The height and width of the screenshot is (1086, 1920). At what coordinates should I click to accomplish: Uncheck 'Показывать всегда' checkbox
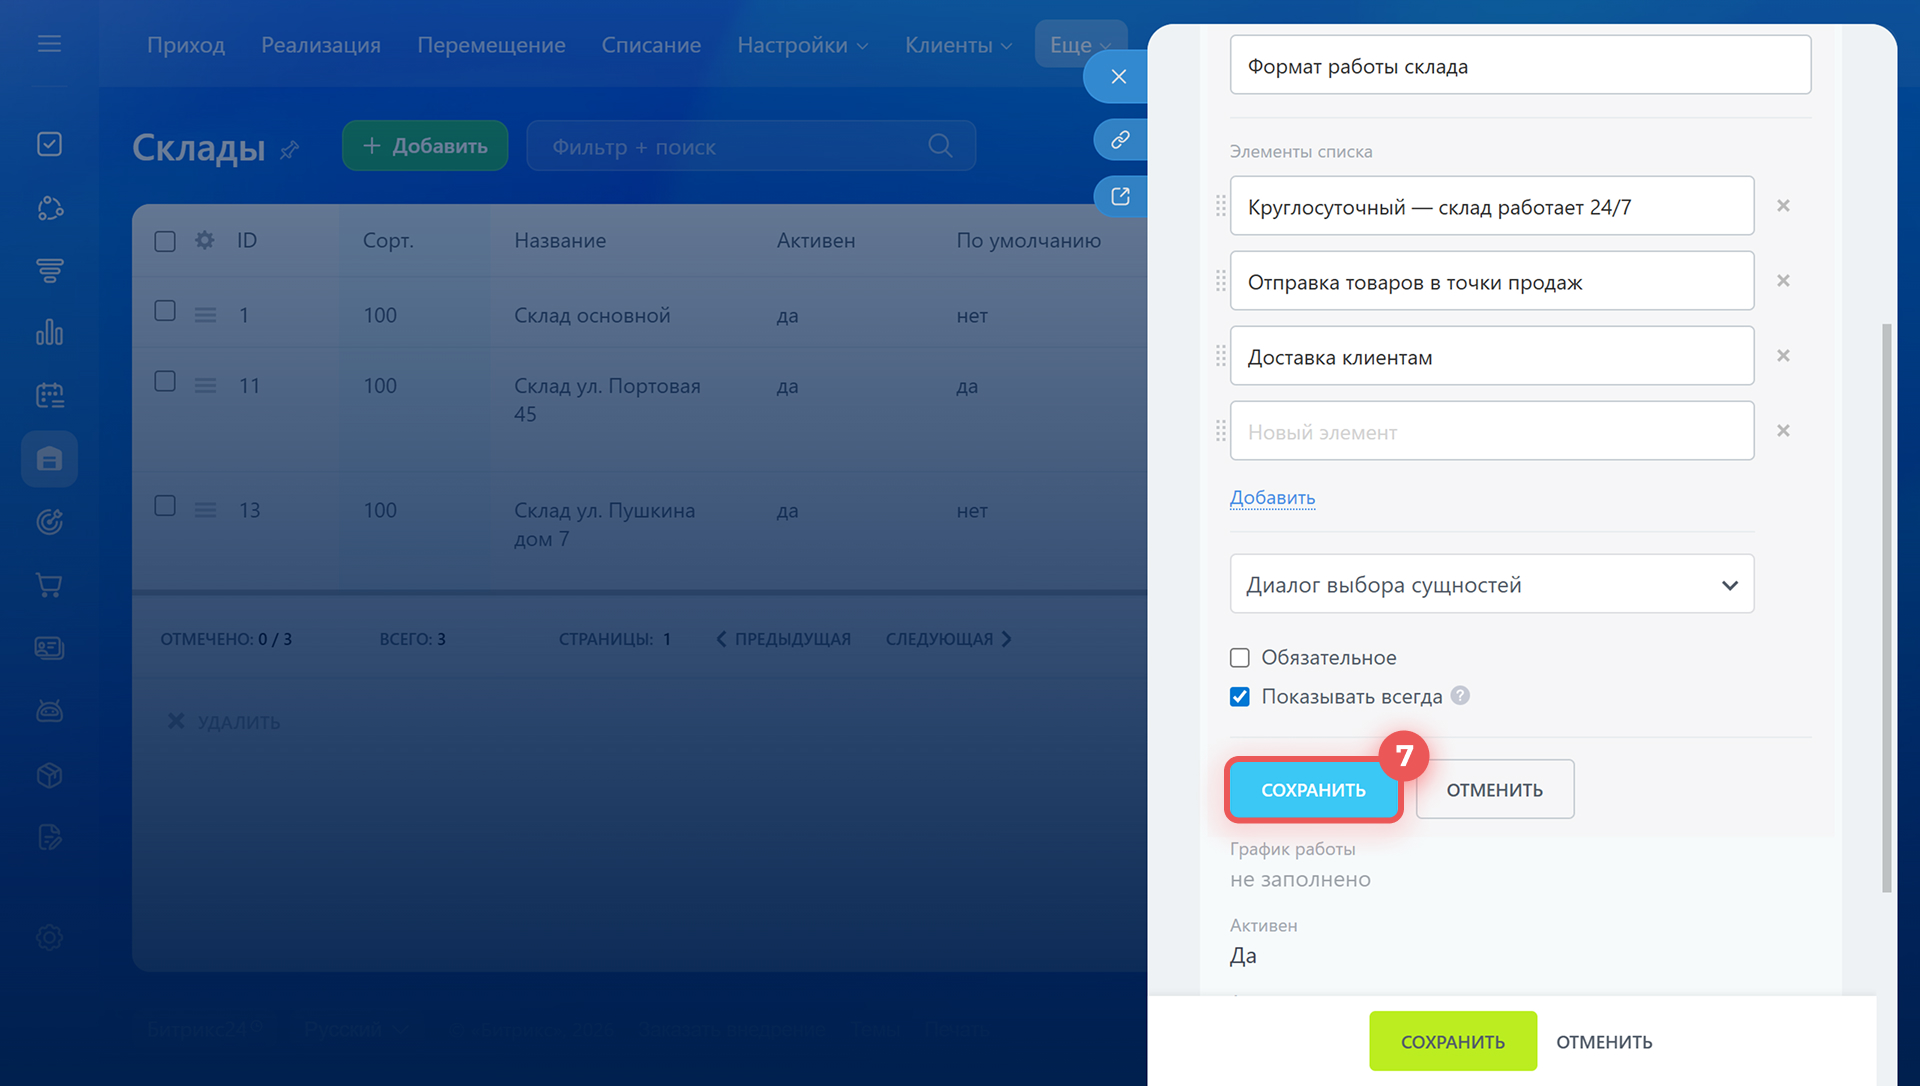tap(1240, 697)
